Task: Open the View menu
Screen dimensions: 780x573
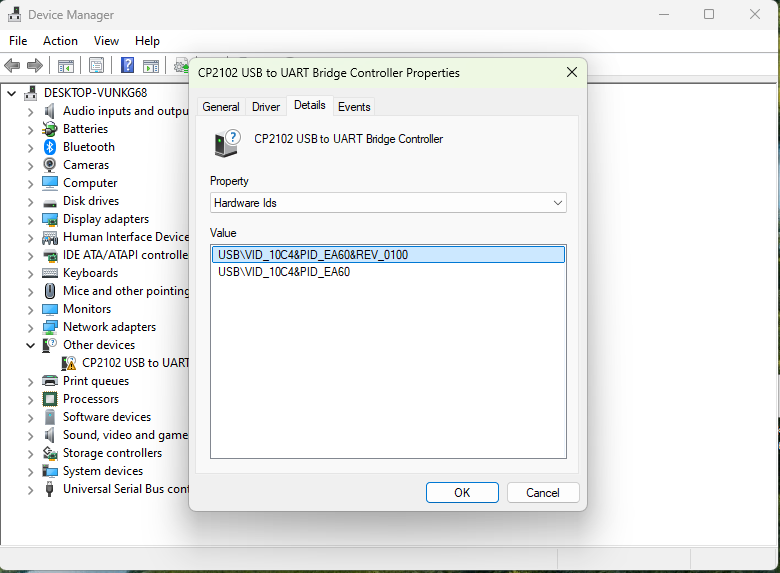Action: point(106,41)
